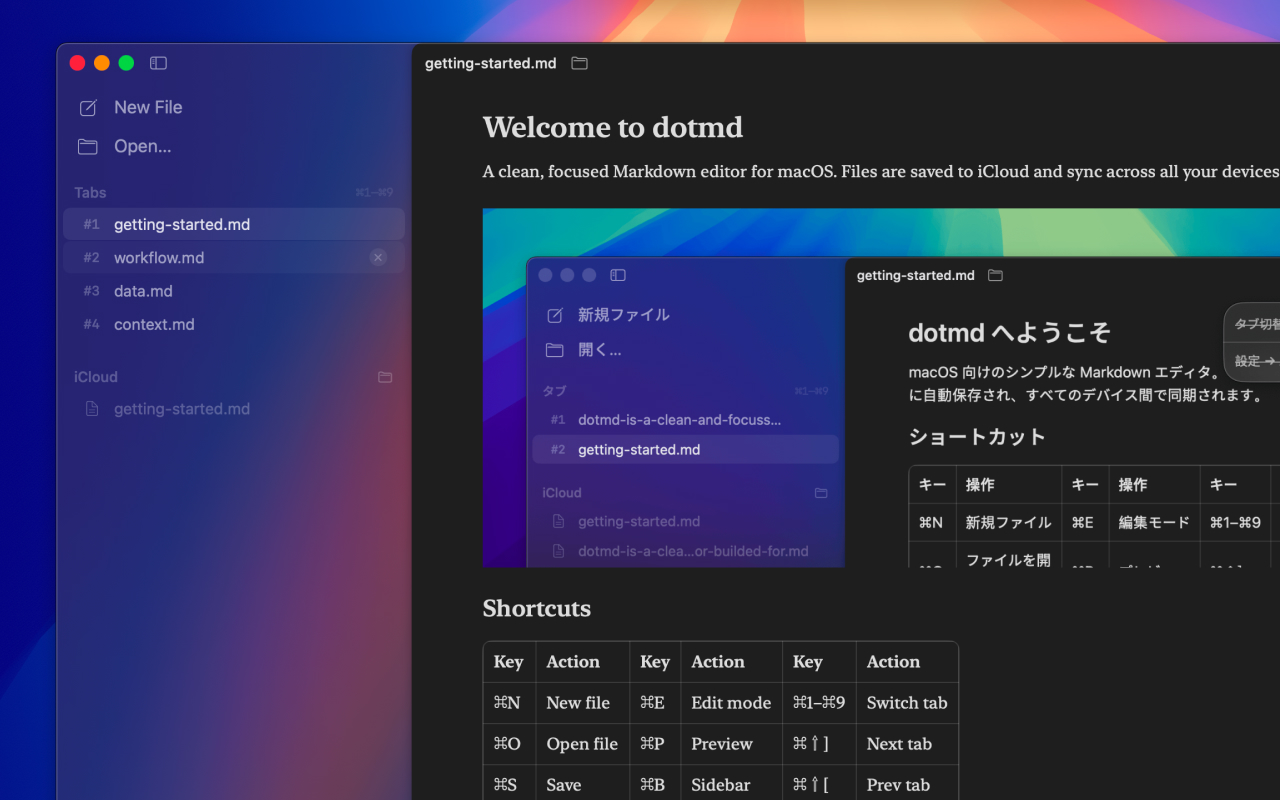Click the Switch tab table cell
The image size is (1280, 800).
[x=907, y=703]
